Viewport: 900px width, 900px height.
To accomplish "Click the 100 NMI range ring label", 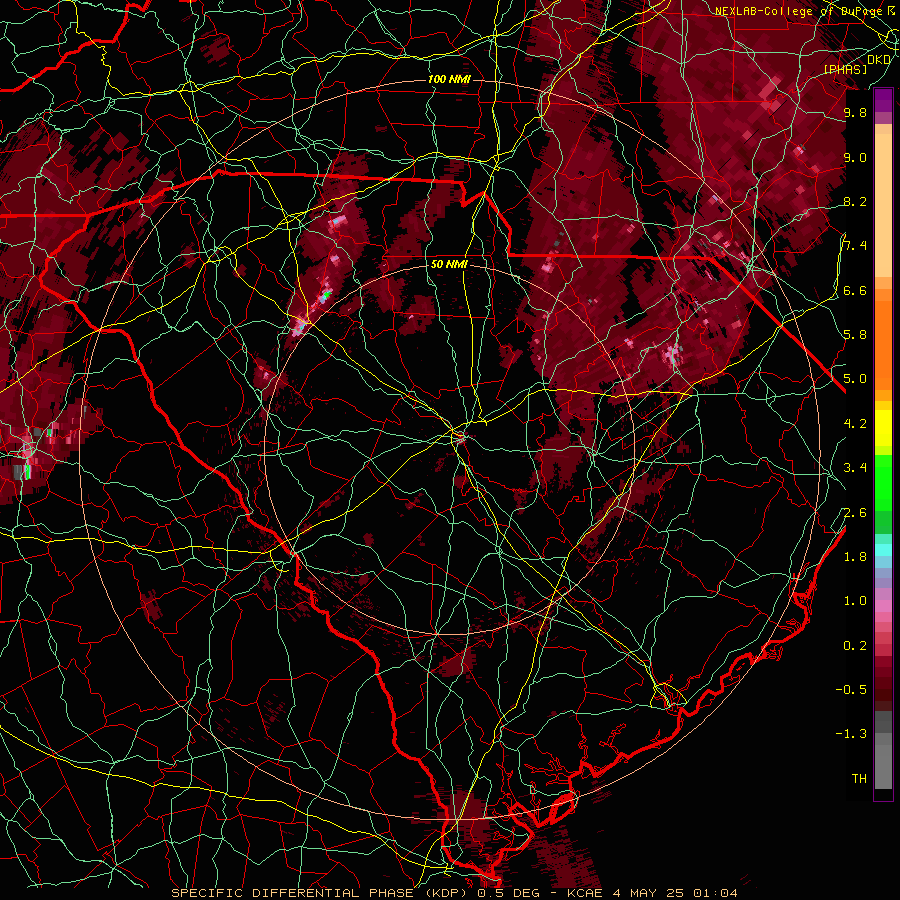I will point(449,79).
